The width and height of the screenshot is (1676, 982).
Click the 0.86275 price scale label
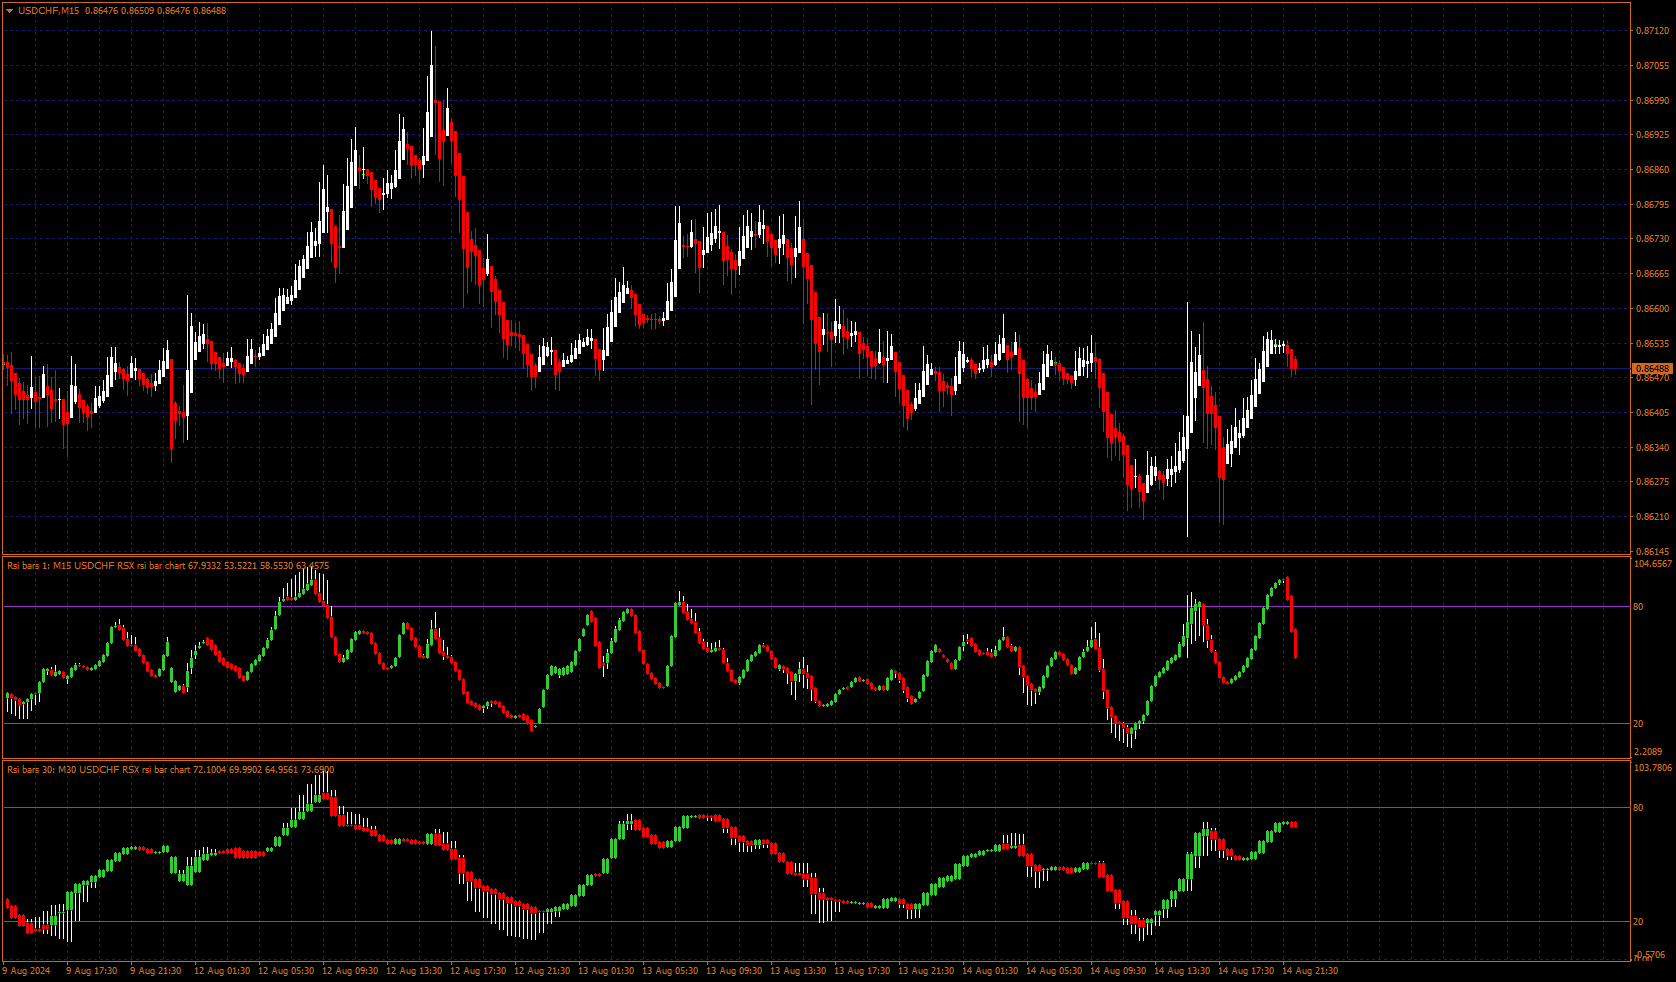point(1652,482)
